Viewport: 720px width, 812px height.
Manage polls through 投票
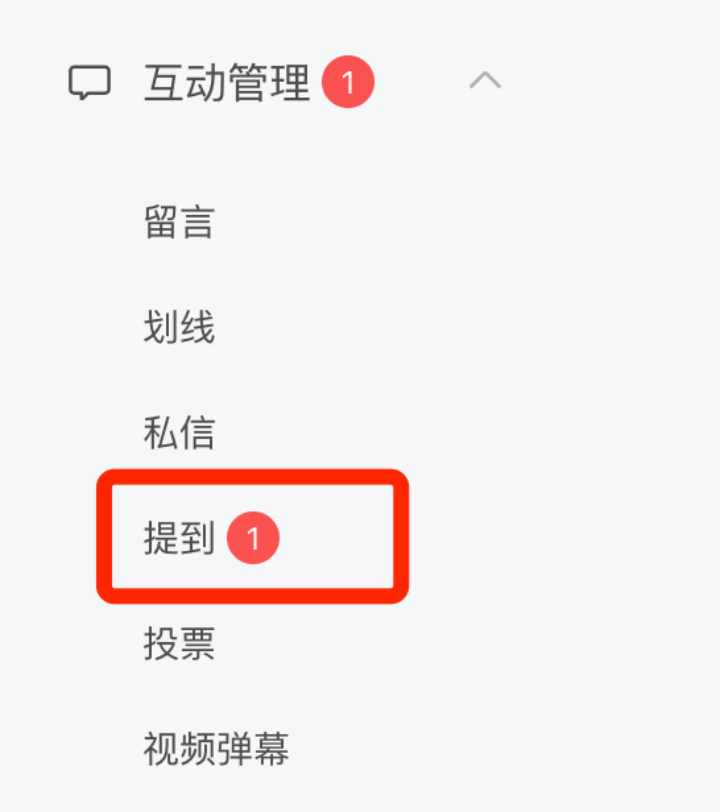click(179, 643)
